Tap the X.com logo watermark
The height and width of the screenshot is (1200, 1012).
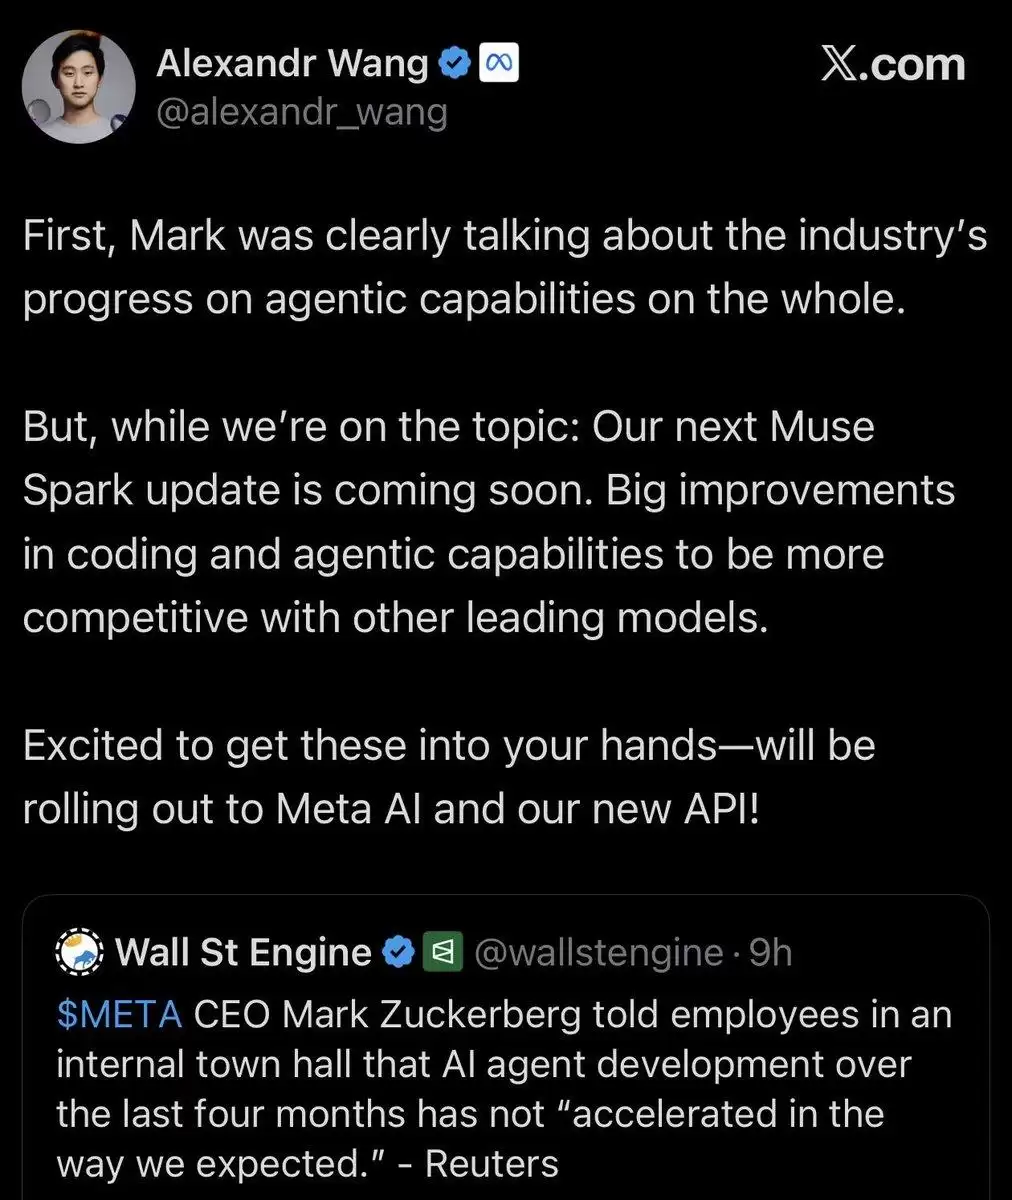(x=893, y=64)
